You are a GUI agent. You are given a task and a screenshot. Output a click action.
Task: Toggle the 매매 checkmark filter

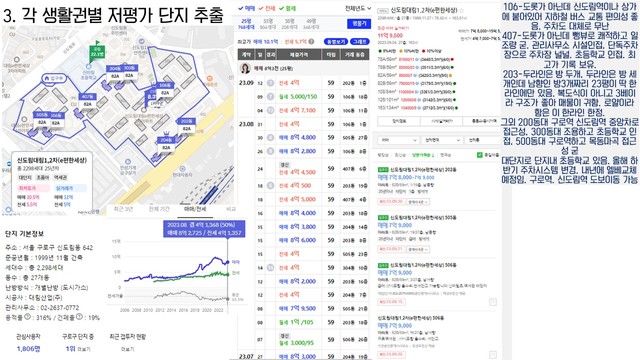(x=247, y=8)
